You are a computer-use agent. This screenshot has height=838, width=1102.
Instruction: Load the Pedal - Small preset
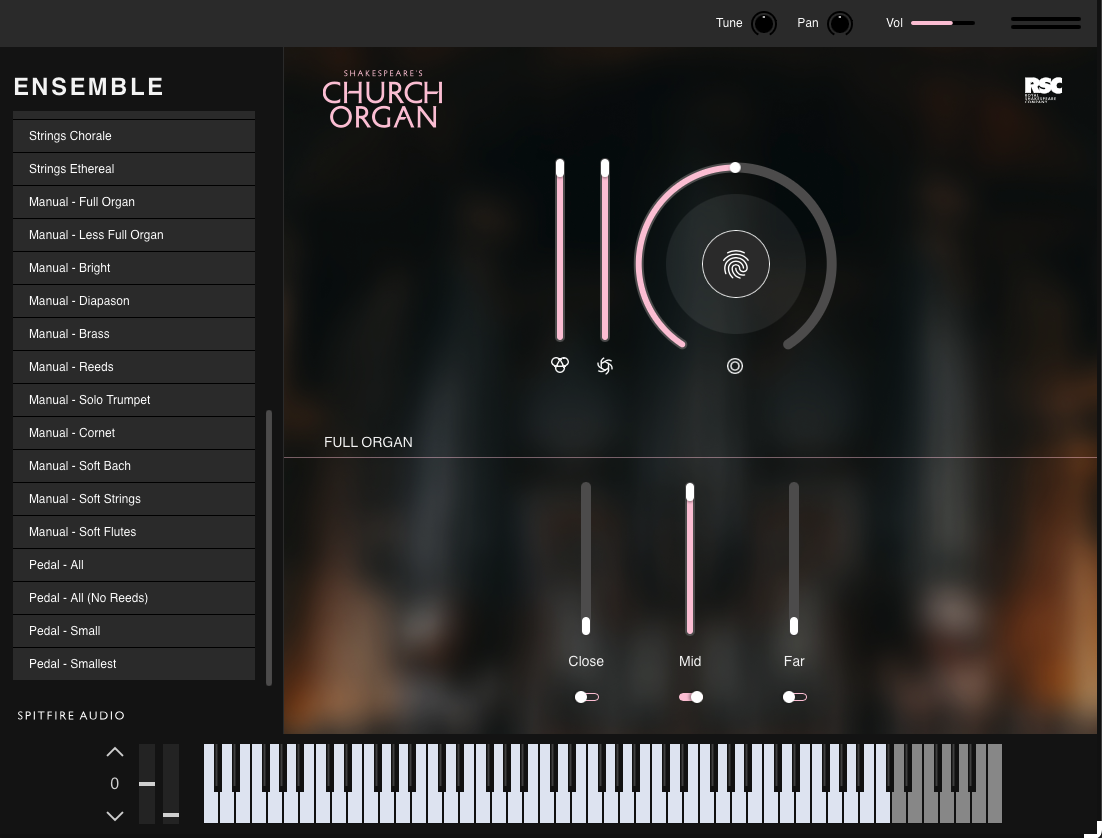click(x=134, y=631)
